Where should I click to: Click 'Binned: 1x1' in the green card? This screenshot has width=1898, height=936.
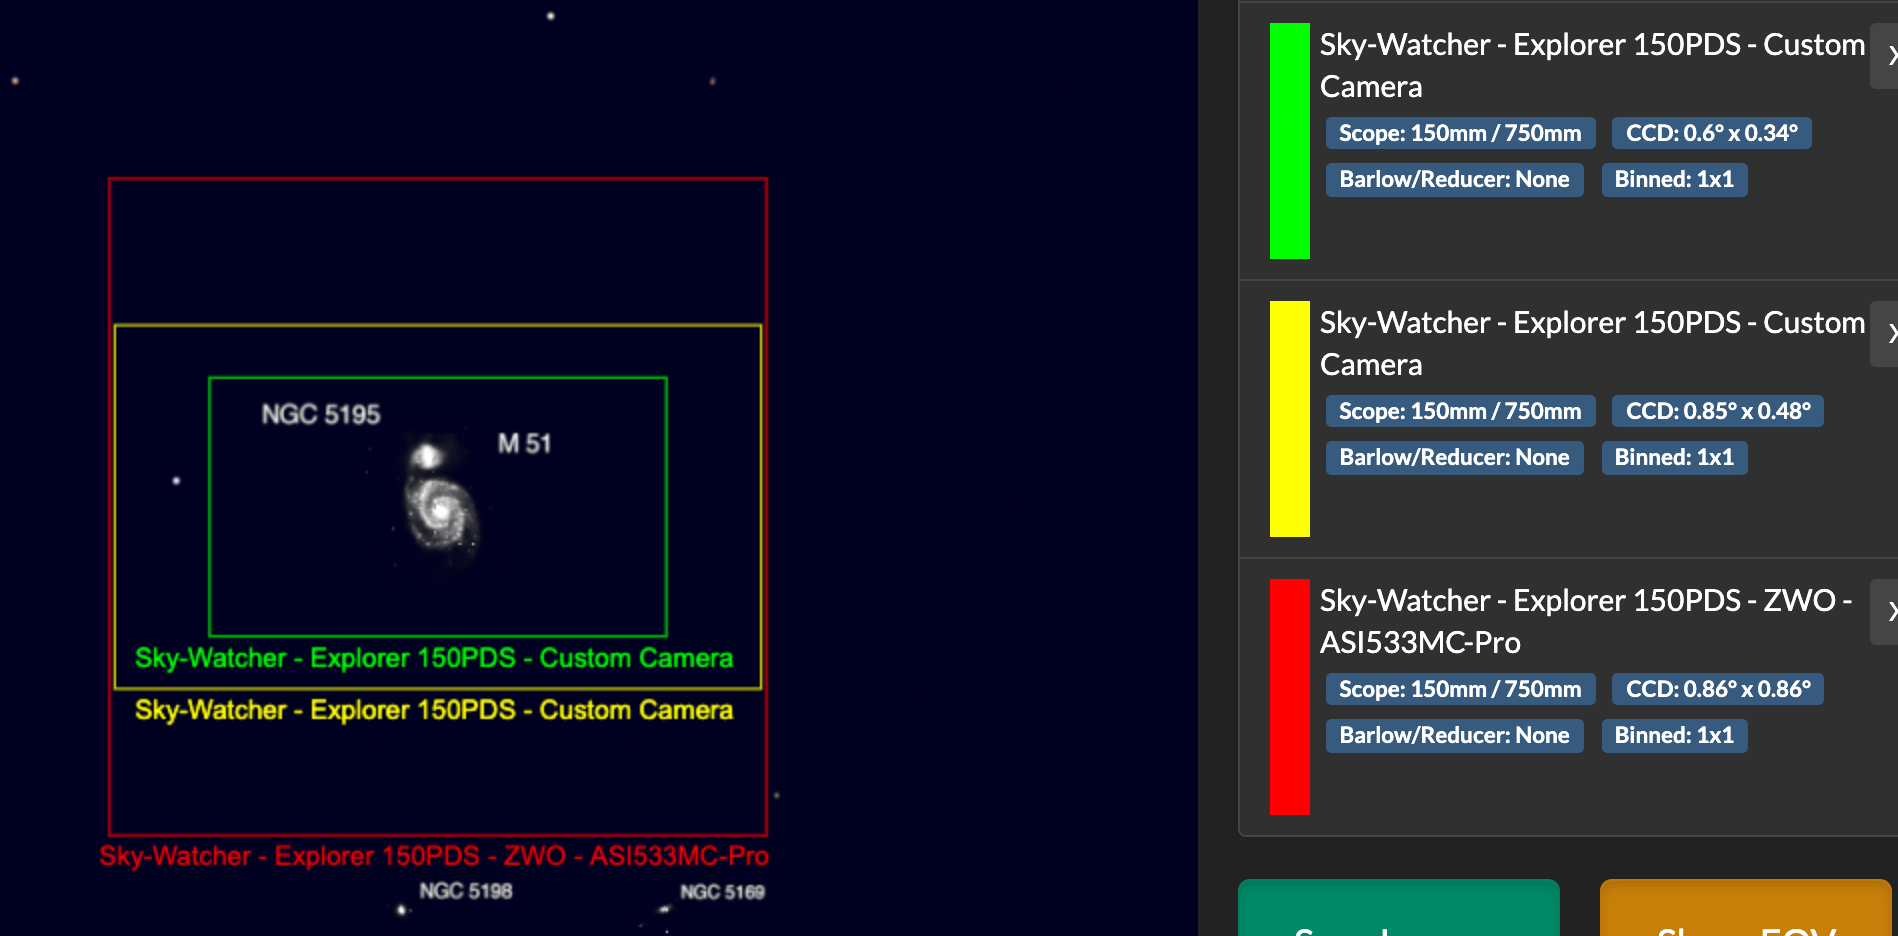(x=1674, y=180)
